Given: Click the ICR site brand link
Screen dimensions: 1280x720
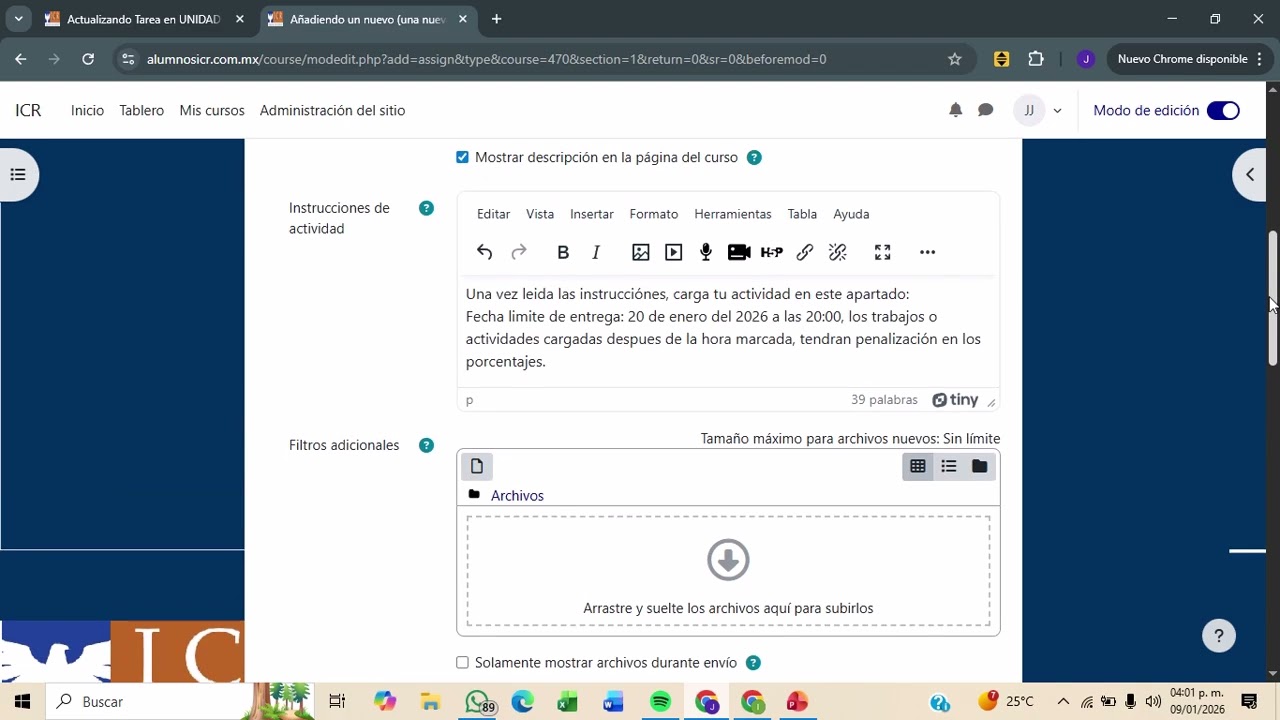Looking at the screenshot, I should 28,110.
